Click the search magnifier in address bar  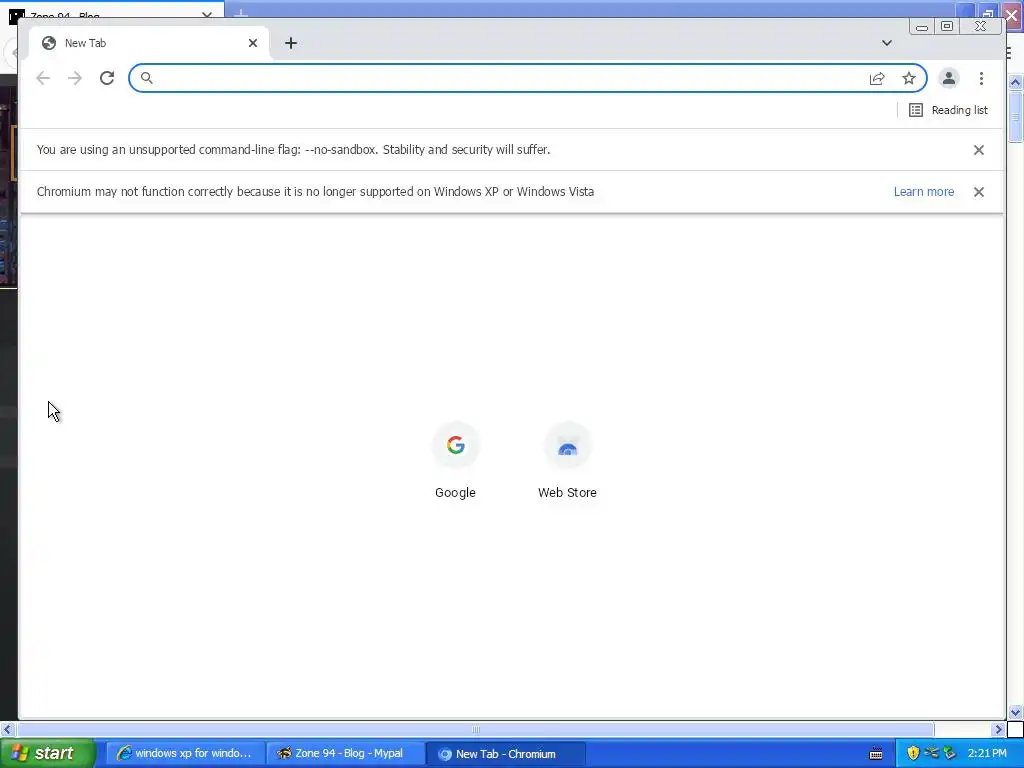point(147,78)
